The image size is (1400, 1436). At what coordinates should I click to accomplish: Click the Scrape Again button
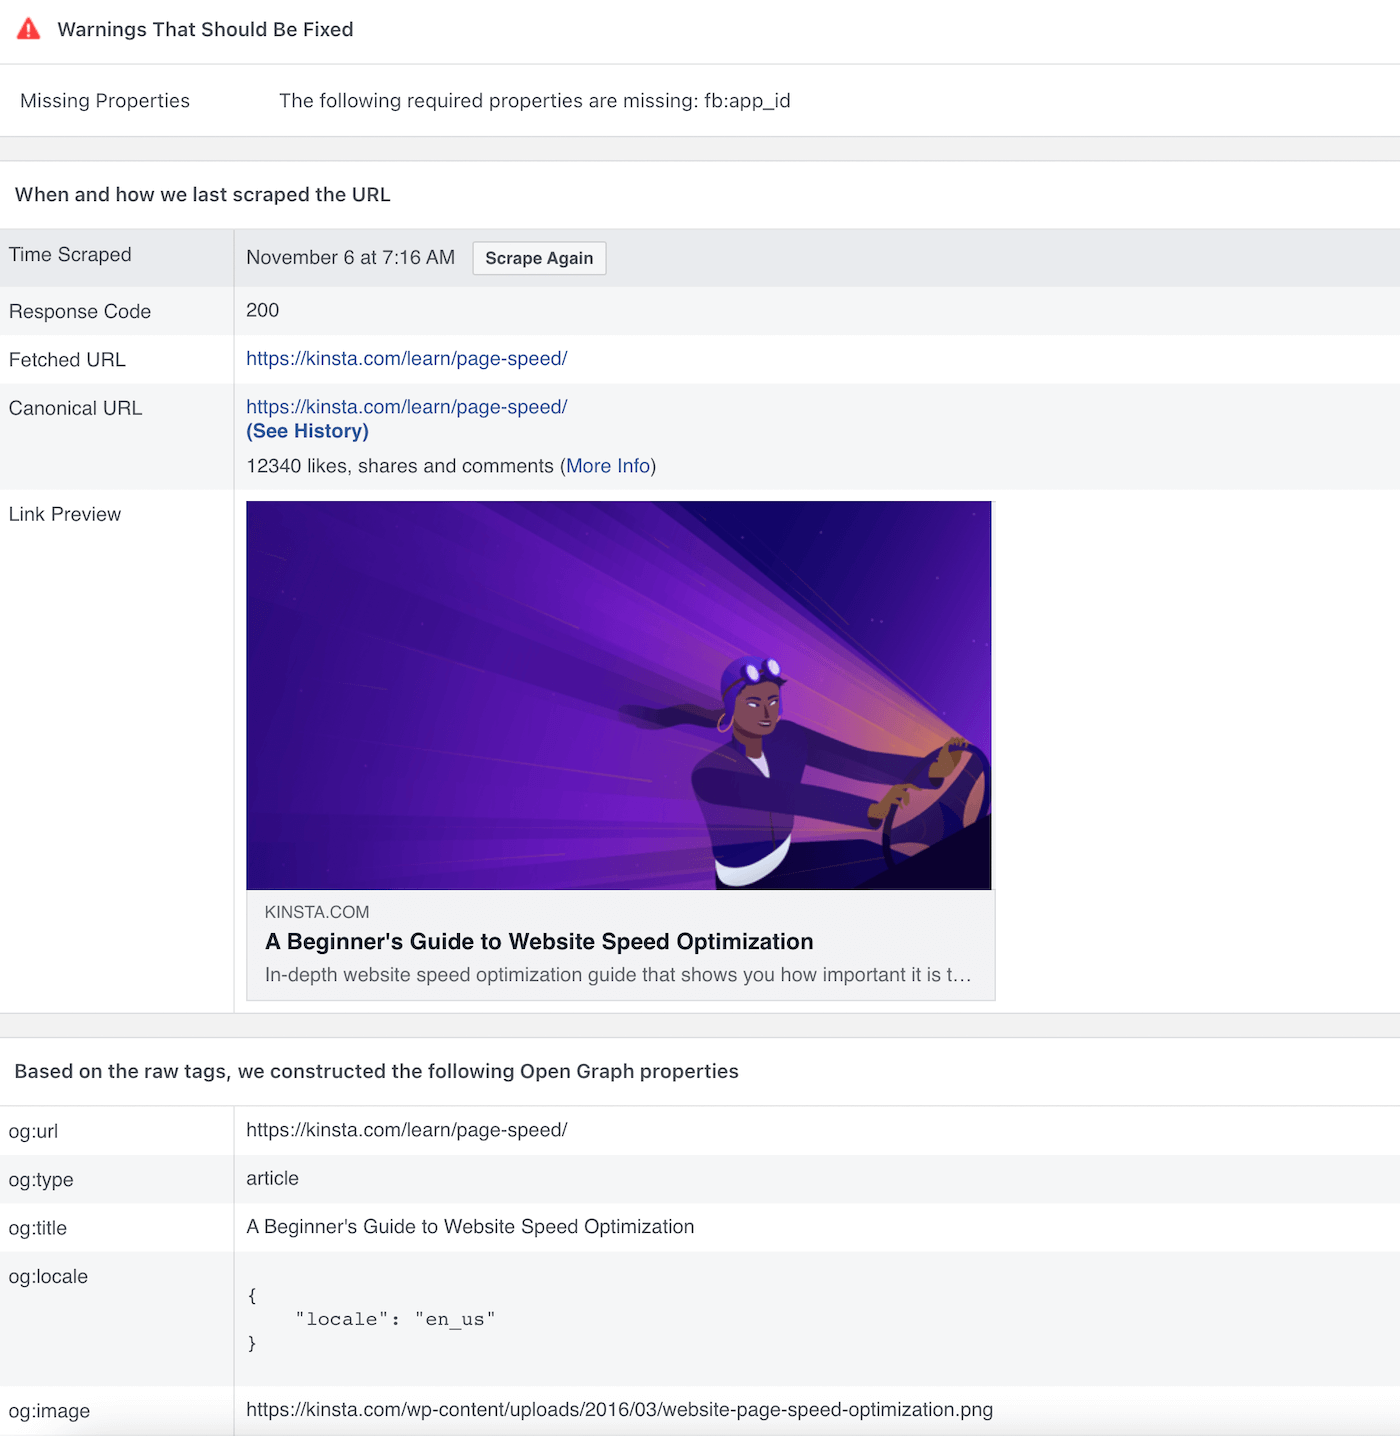click(538, 258)
